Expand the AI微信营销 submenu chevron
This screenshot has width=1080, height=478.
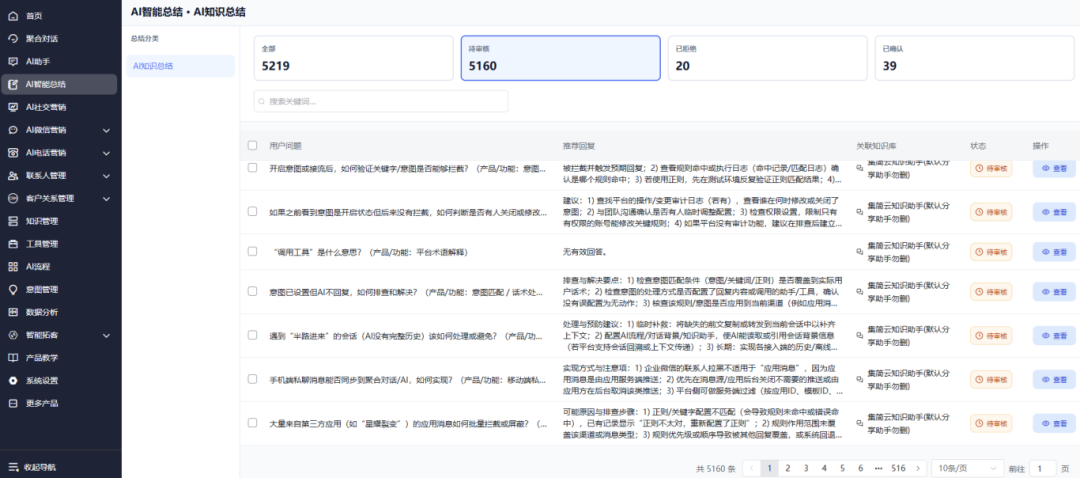[x=106, y=129]
